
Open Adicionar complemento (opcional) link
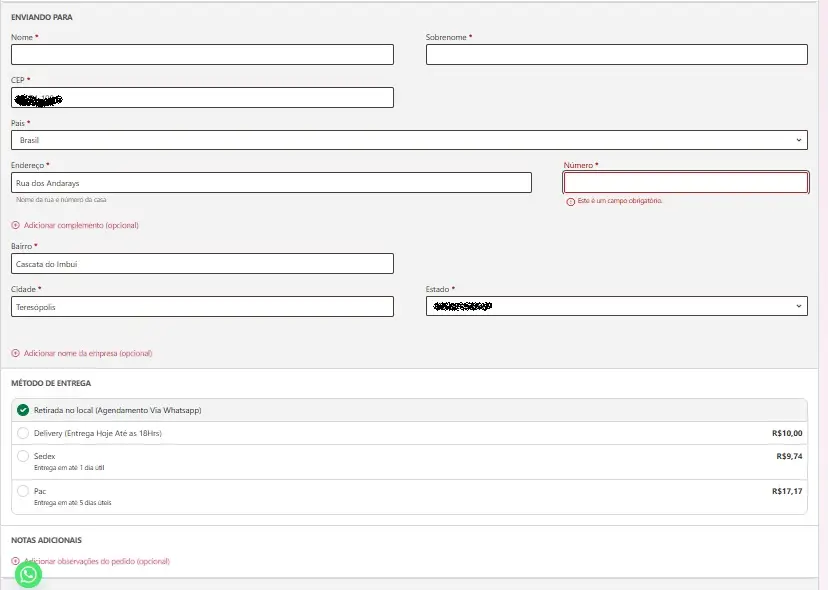(81, 225)
